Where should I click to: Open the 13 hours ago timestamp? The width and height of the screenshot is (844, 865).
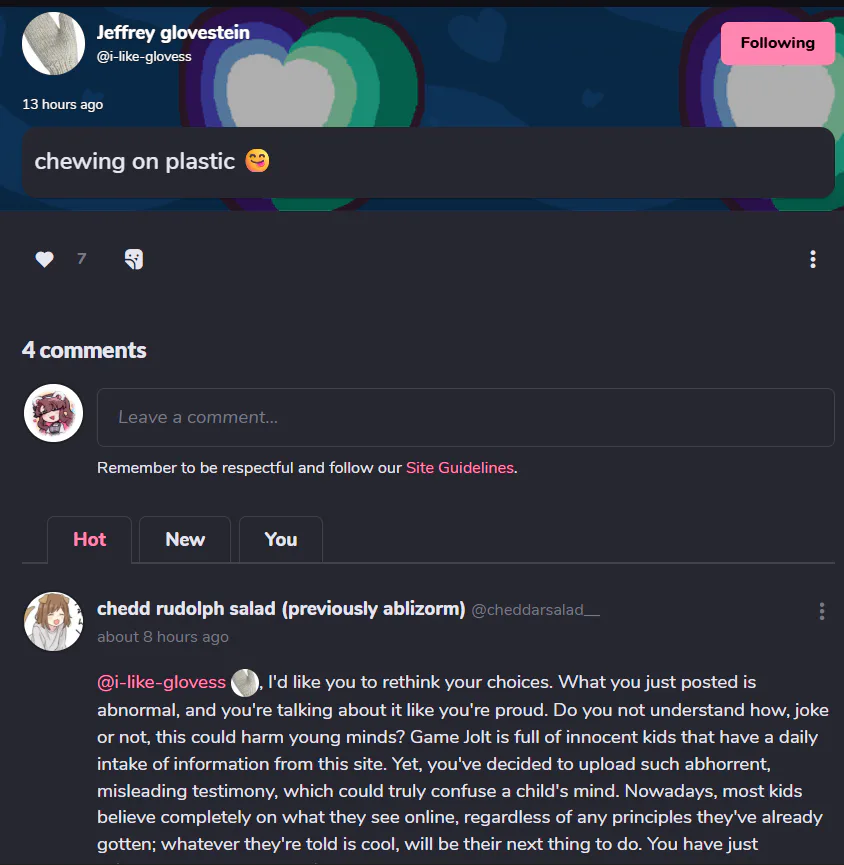click(63, 104)
